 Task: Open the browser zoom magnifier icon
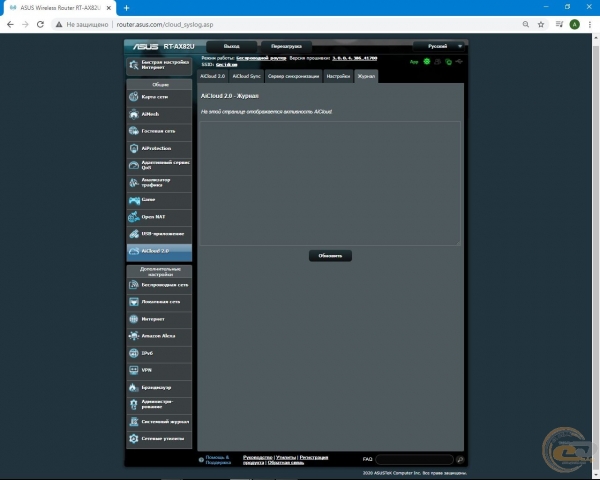pos(526,24)
